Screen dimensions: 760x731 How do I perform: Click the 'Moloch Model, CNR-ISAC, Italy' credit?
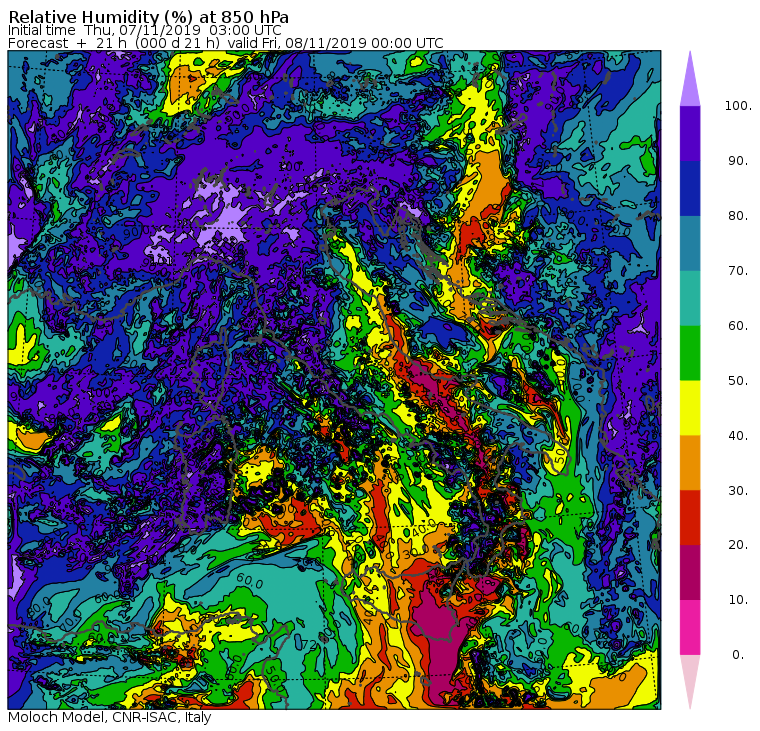(110, 717)
